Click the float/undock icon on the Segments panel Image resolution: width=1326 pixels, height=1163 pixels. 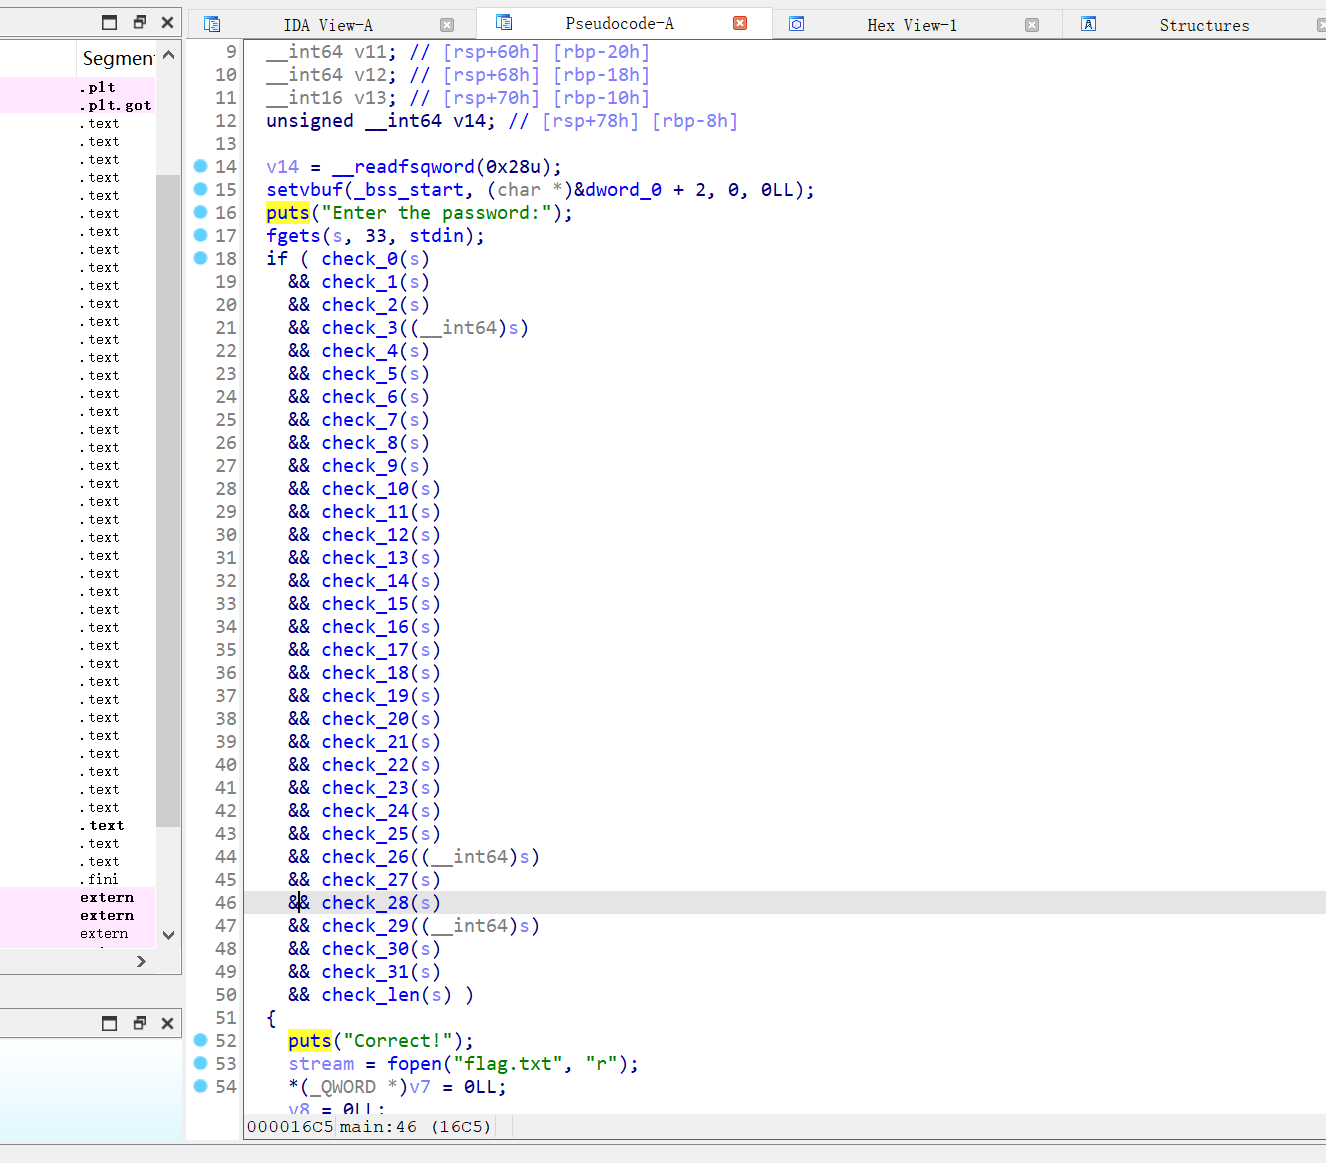tap(138, 21)
